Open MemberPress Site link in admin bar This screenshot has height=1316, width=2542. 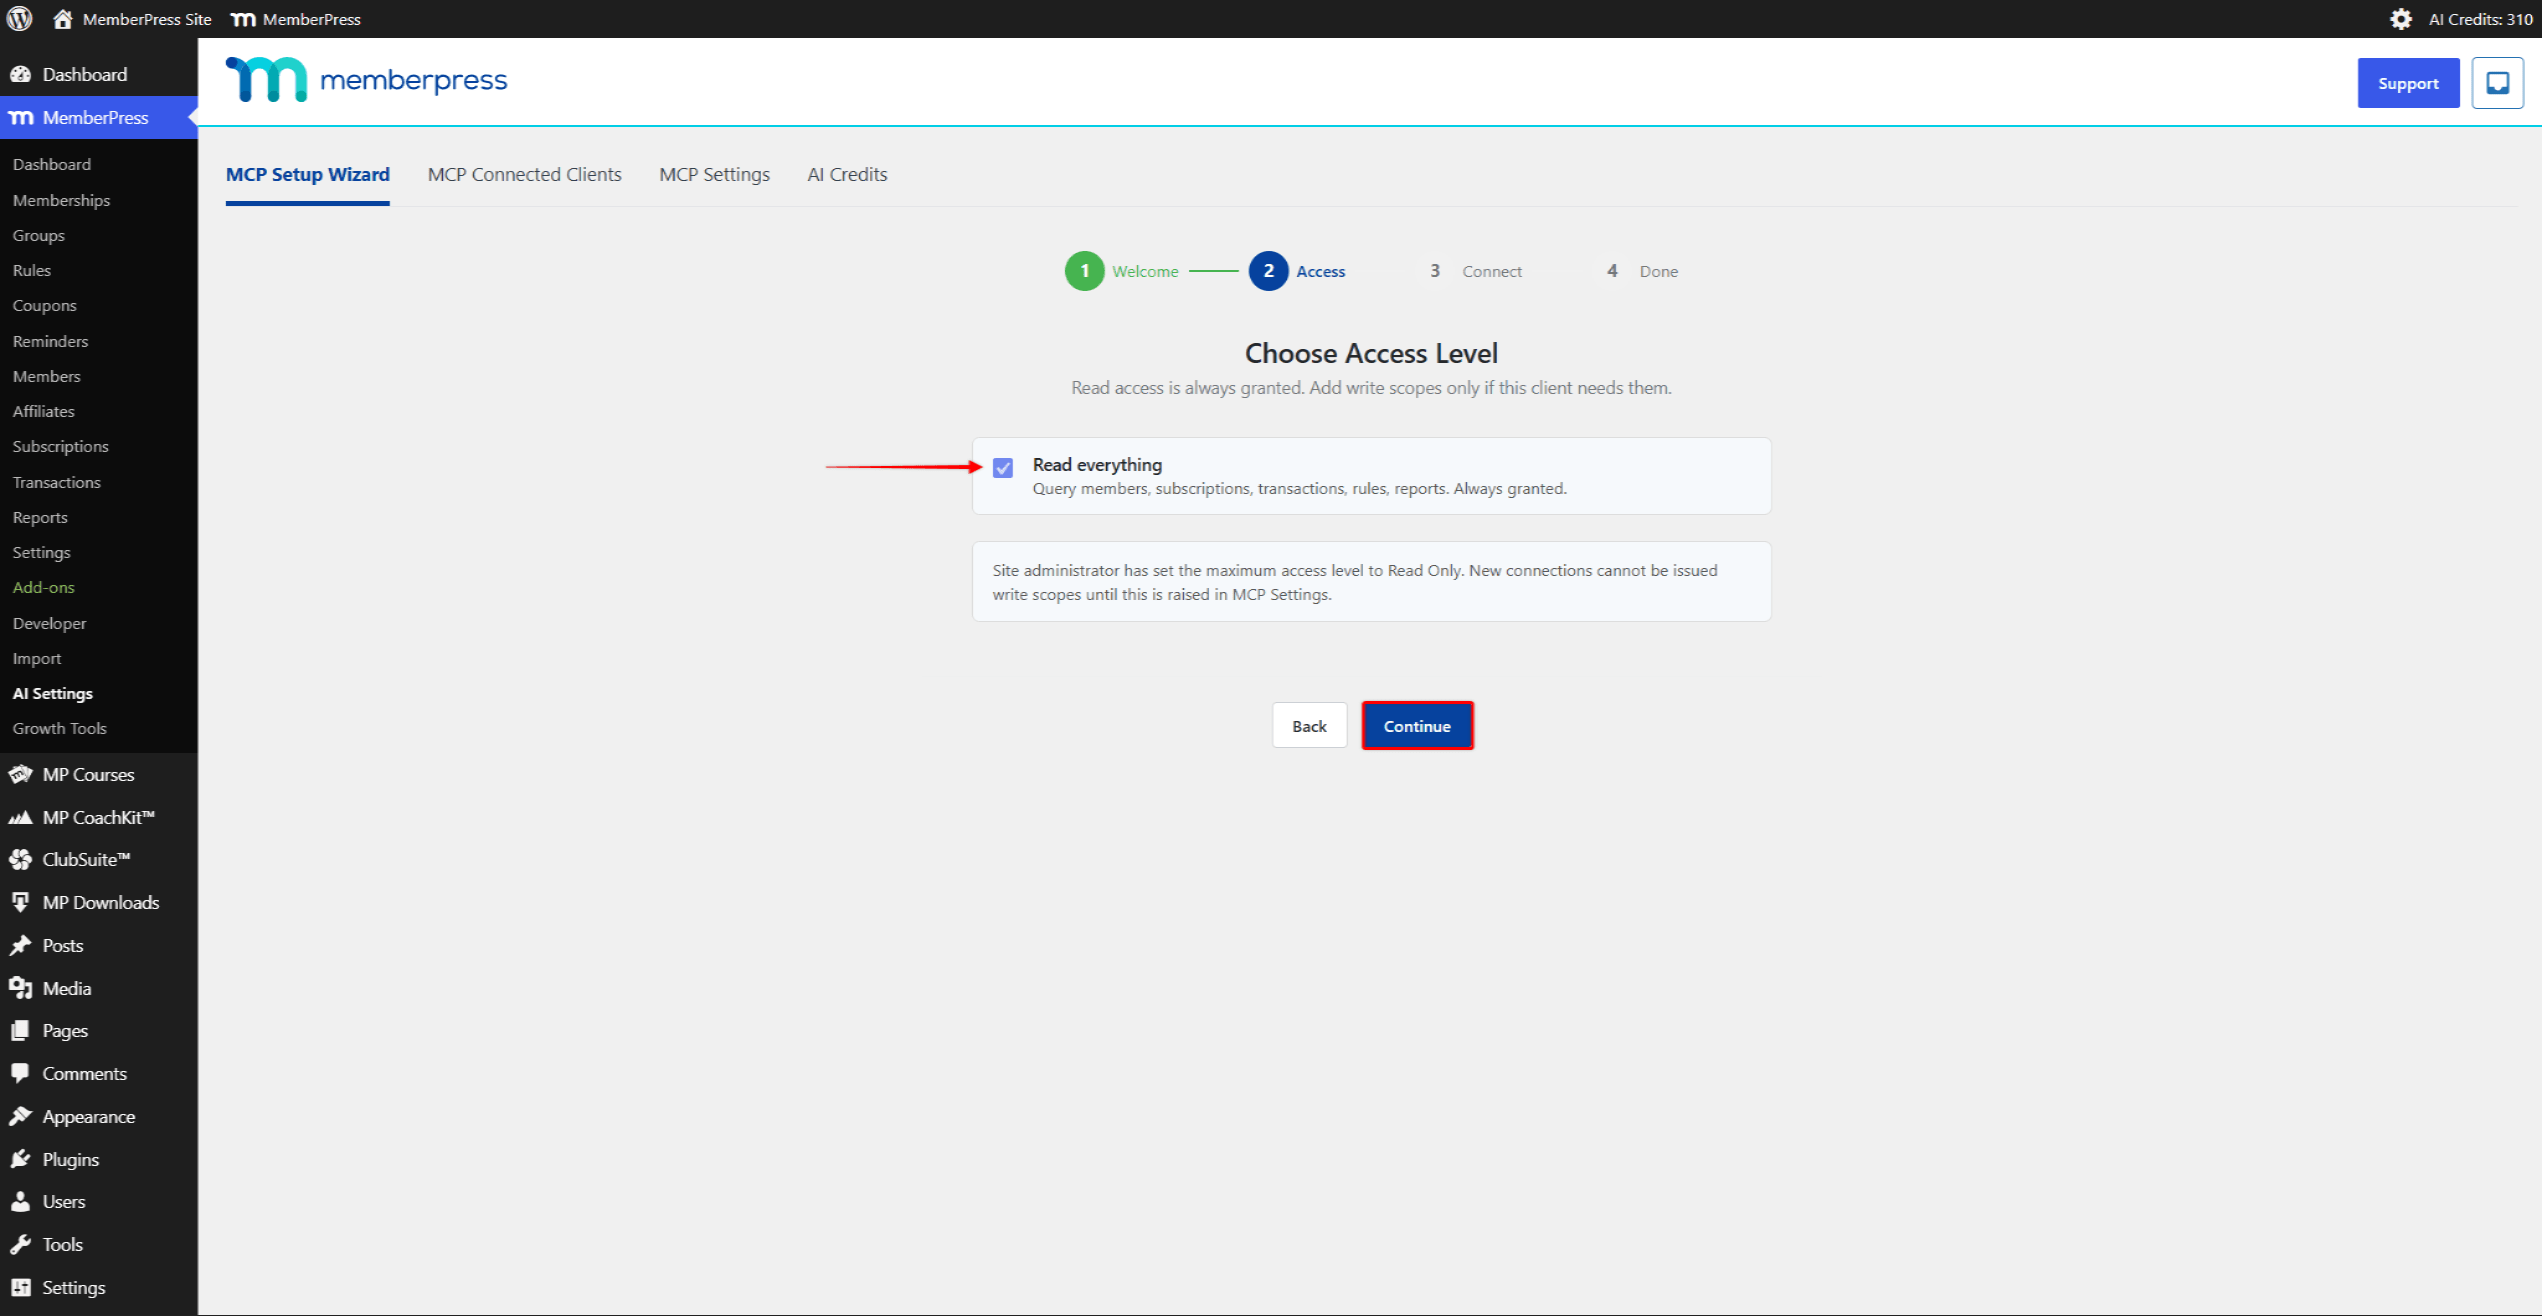(147, 19)
